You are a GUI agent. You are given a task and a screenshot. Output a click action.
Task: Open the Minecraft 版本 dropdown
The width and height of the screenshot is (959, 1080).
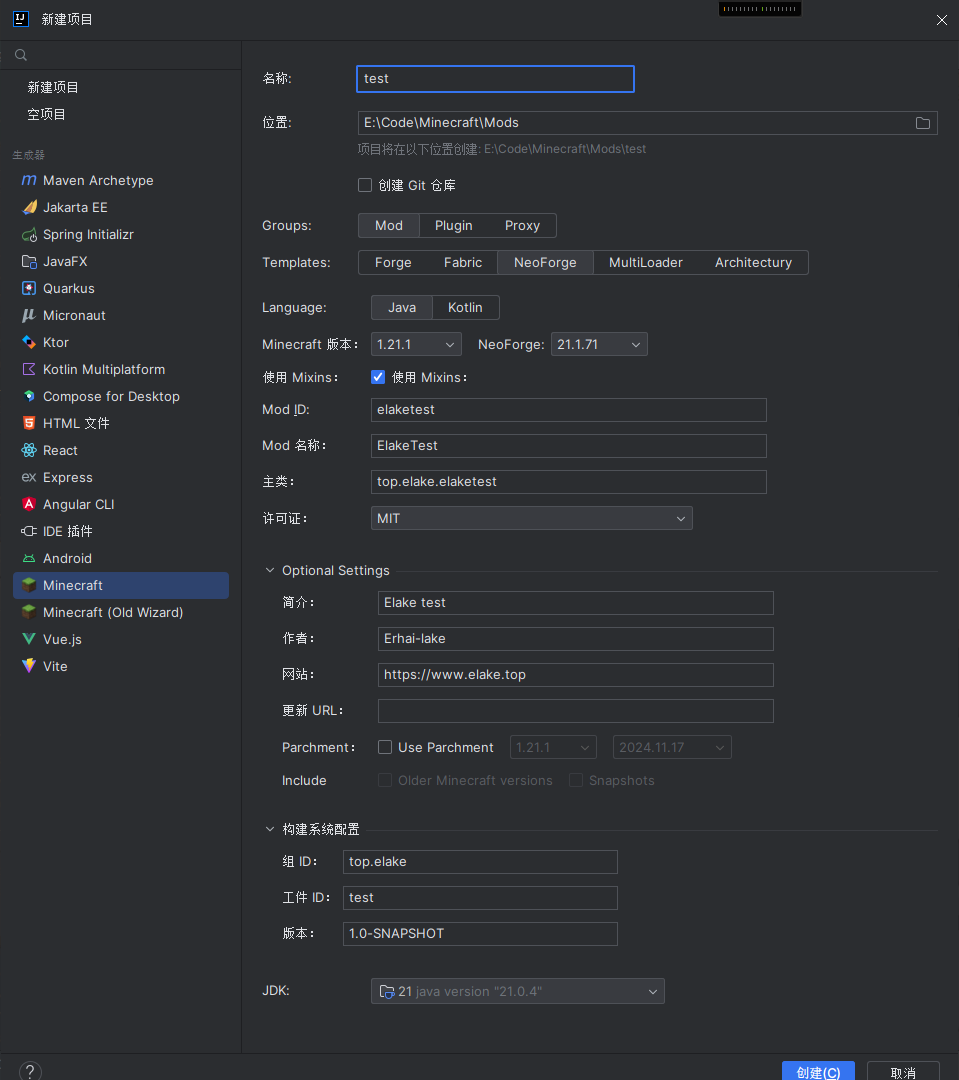tap(416, 344)
